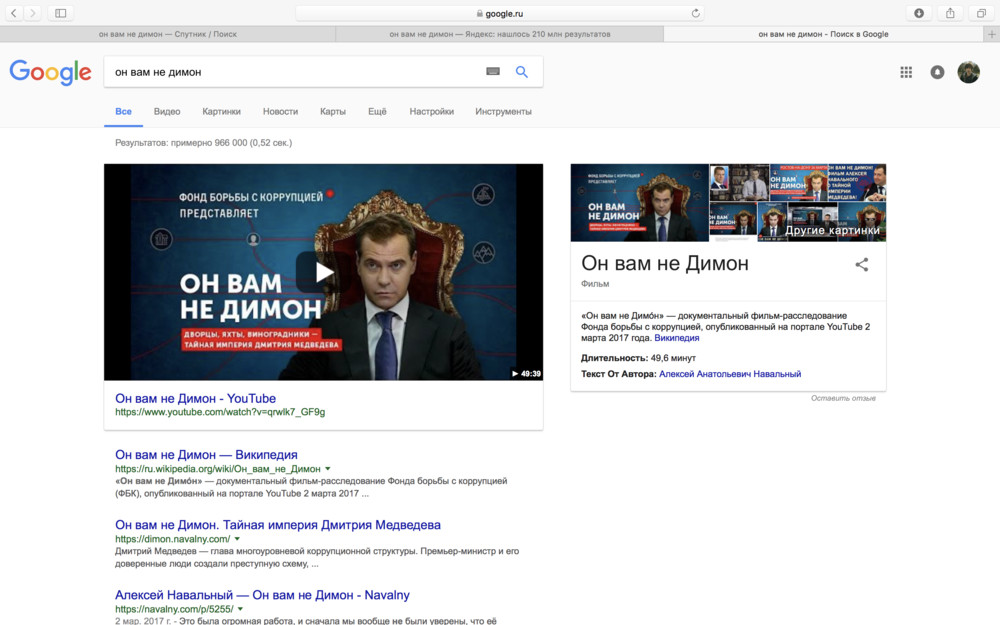This screenshot has height=625, width=1000.
Task: Go forward with Safari forward arrow
Action: [33, 13]
